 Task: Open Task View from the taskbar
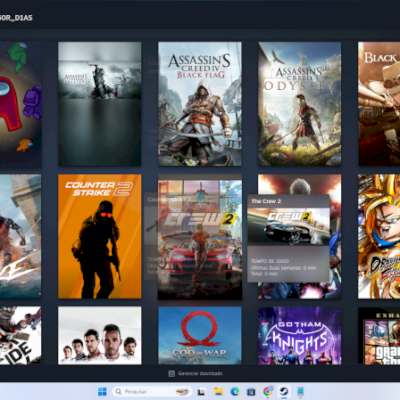click(201, 392)
